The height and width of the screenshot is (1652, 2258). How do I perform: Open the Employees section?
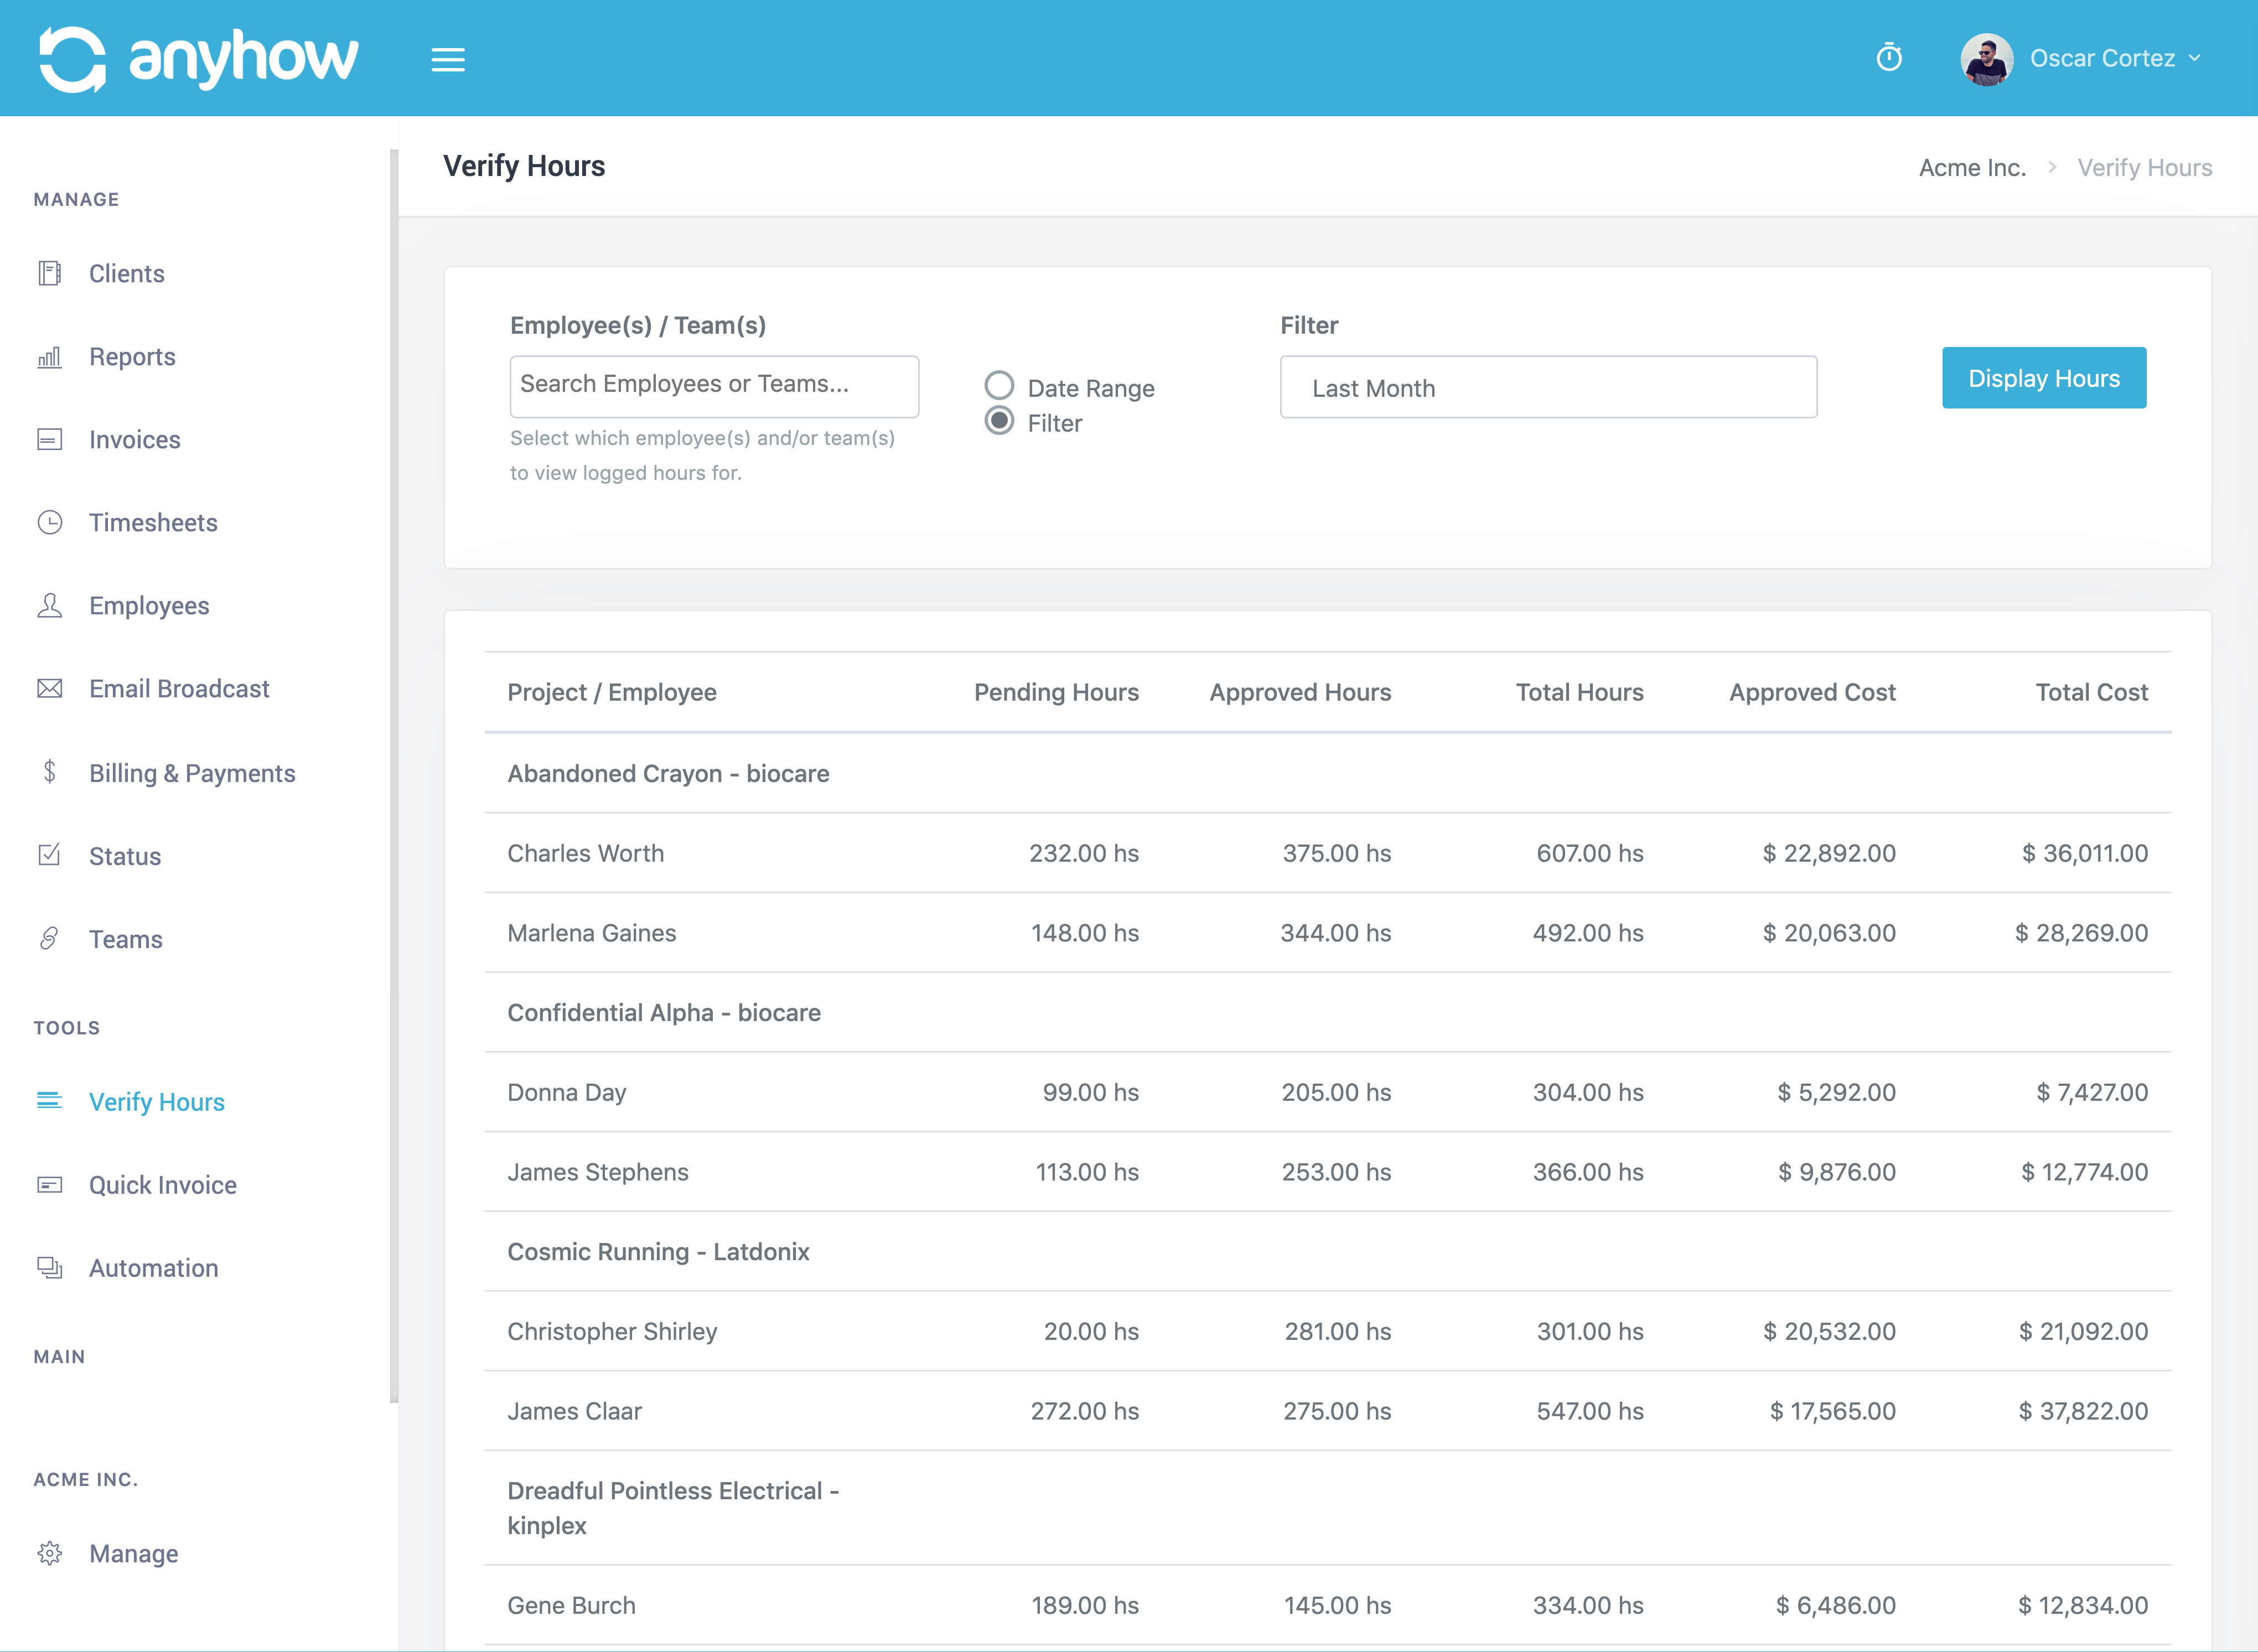tap(148, 605)
